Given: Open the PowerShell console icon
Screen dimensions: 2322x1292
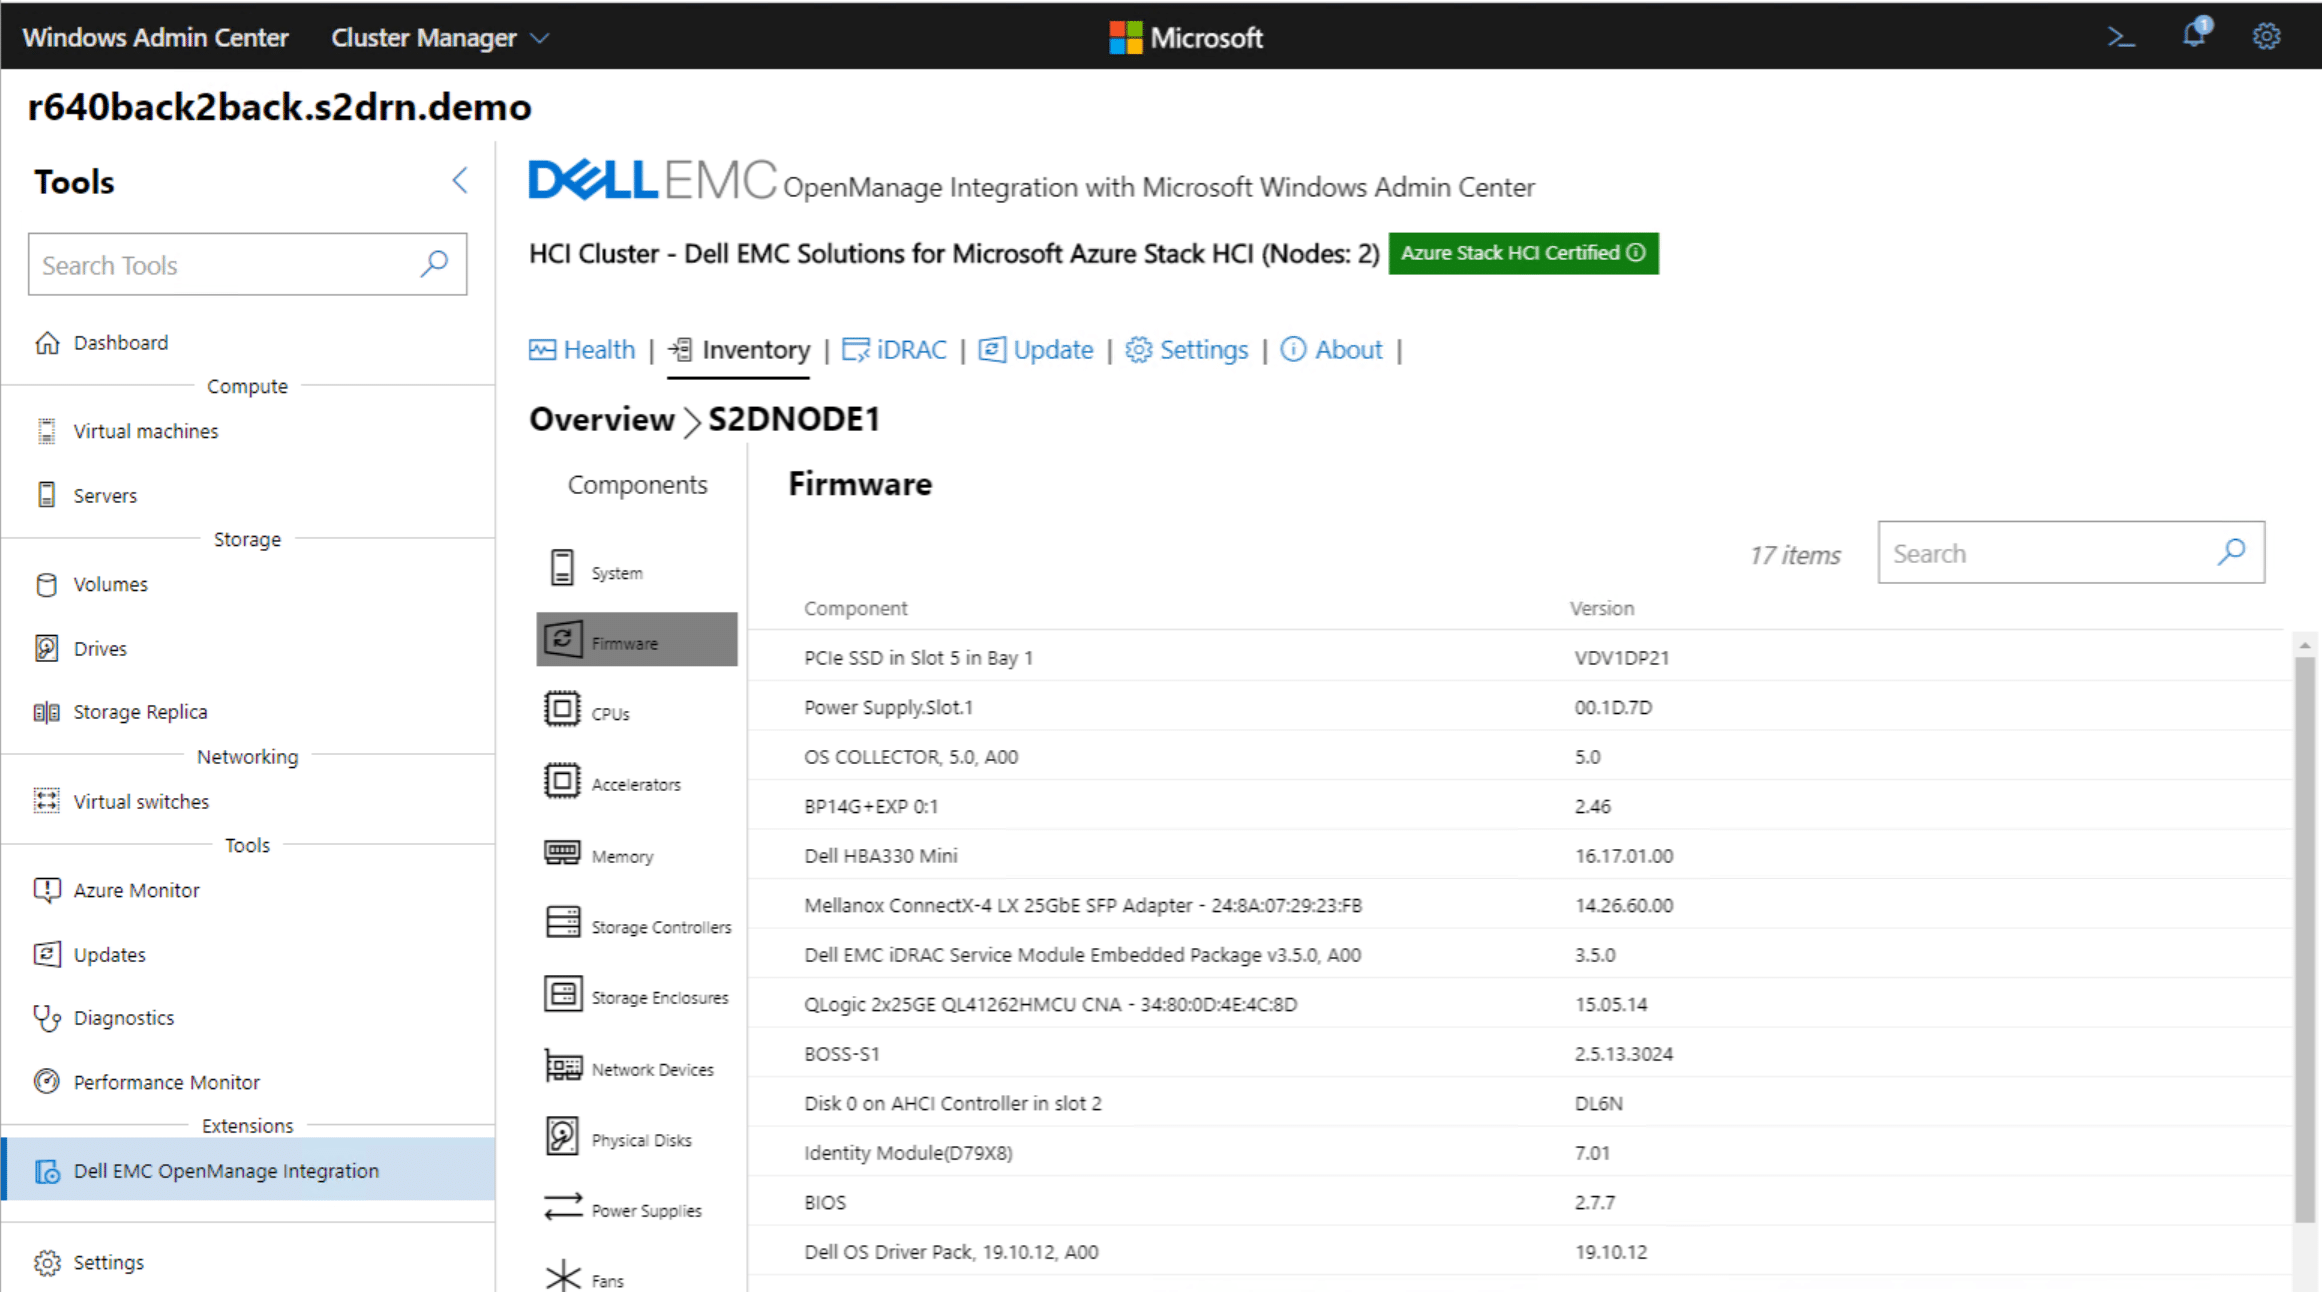Looking at the screenshot, I should click(x=2120, y=37).
